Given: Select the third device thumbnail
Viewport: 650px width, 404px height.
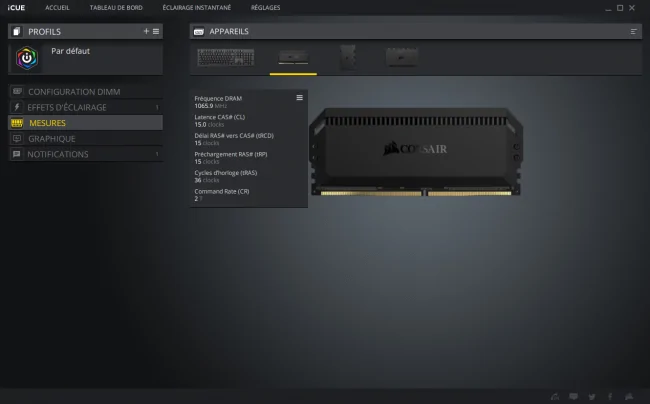Looking at the screenshot, I should [347, 57].
